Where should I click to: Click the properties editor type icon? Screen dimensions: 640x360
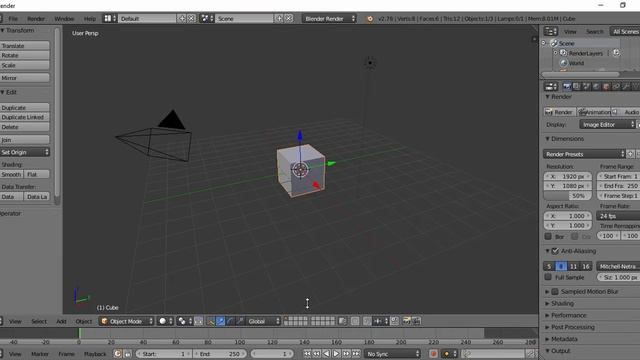coord(551,87)
